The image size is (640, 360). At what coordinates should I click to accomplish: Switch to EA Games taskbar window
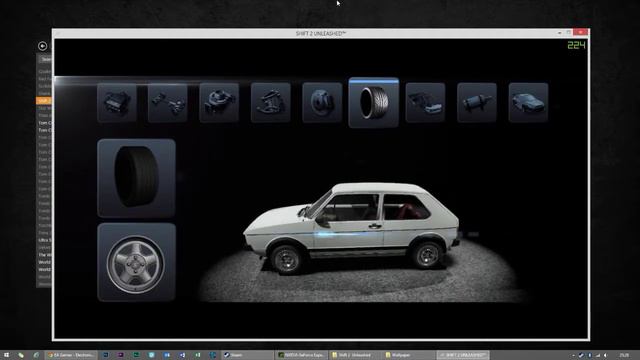pyautogui.click(x=71, y=355)
